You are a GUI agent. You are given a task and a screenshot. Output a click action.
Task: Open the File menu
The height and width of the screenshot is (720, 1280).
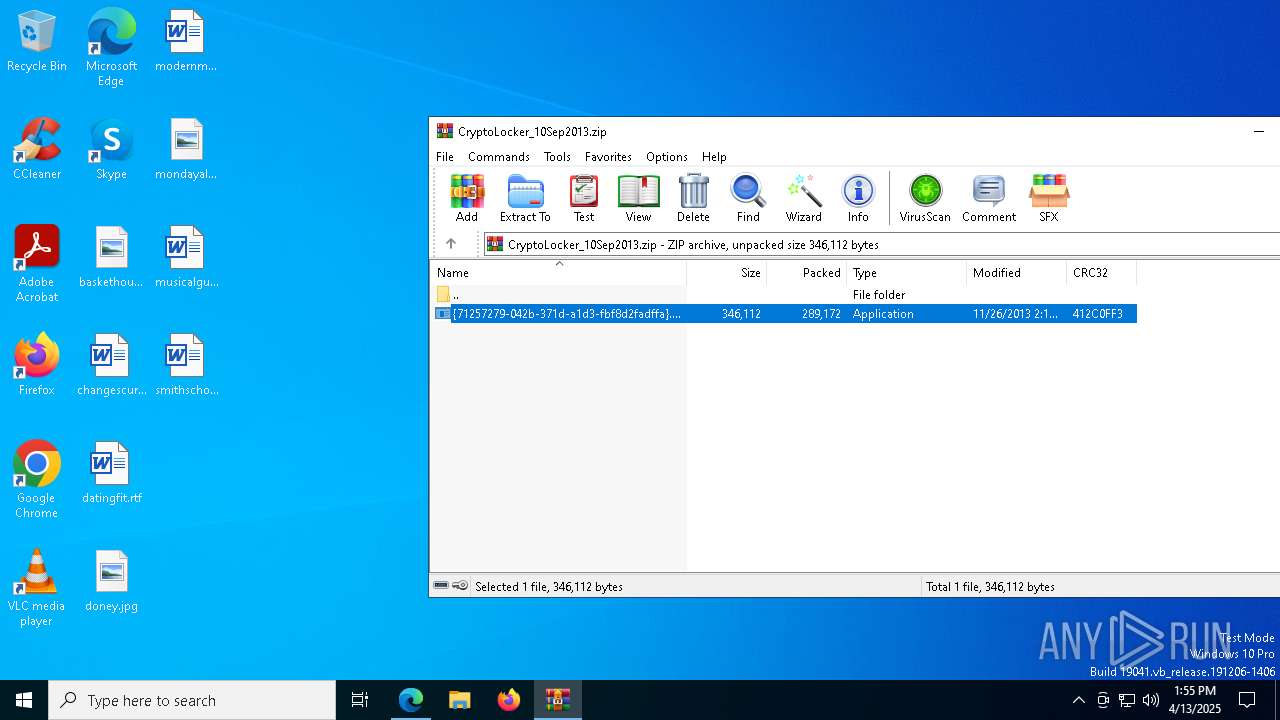(x=445, y=157)
